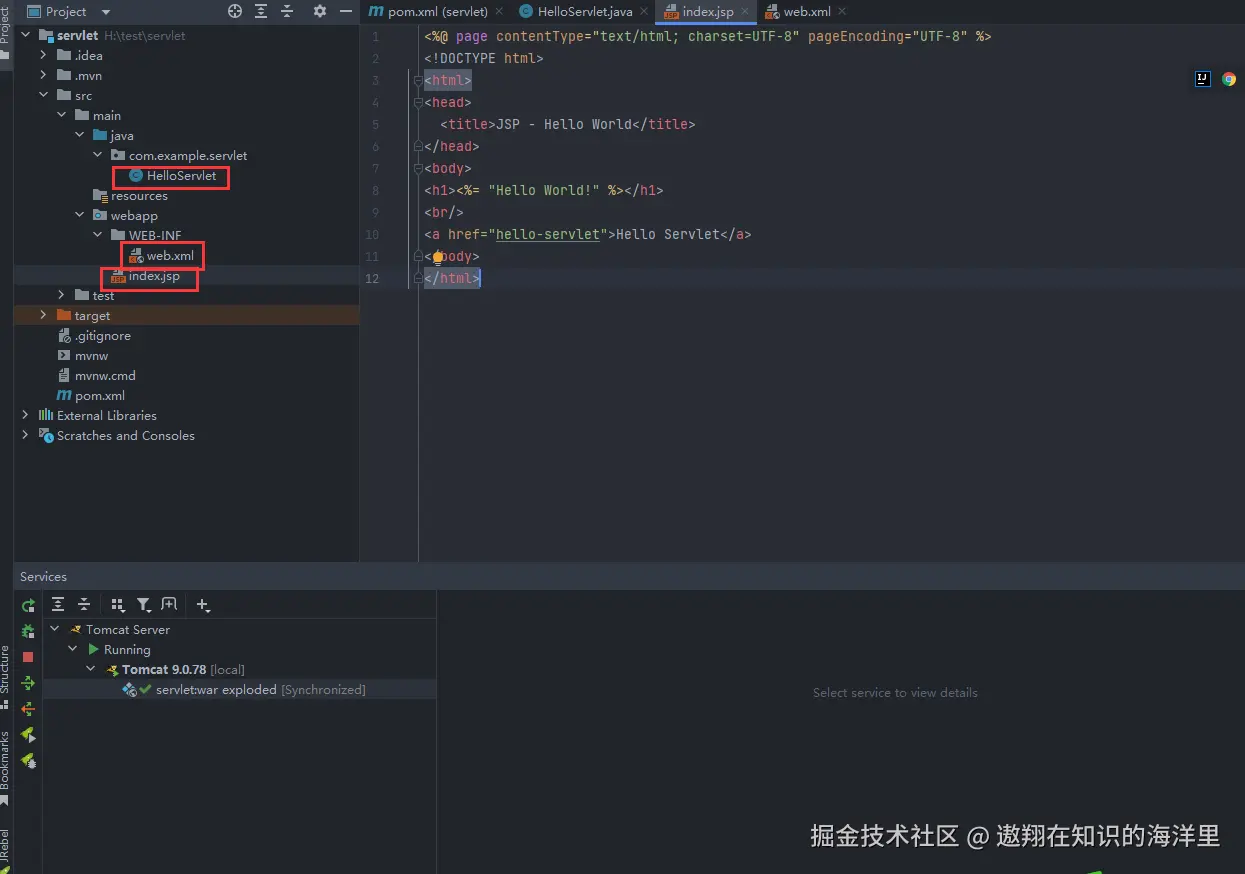
Task: Expand the test folder
Action: [x=61, y=295]
